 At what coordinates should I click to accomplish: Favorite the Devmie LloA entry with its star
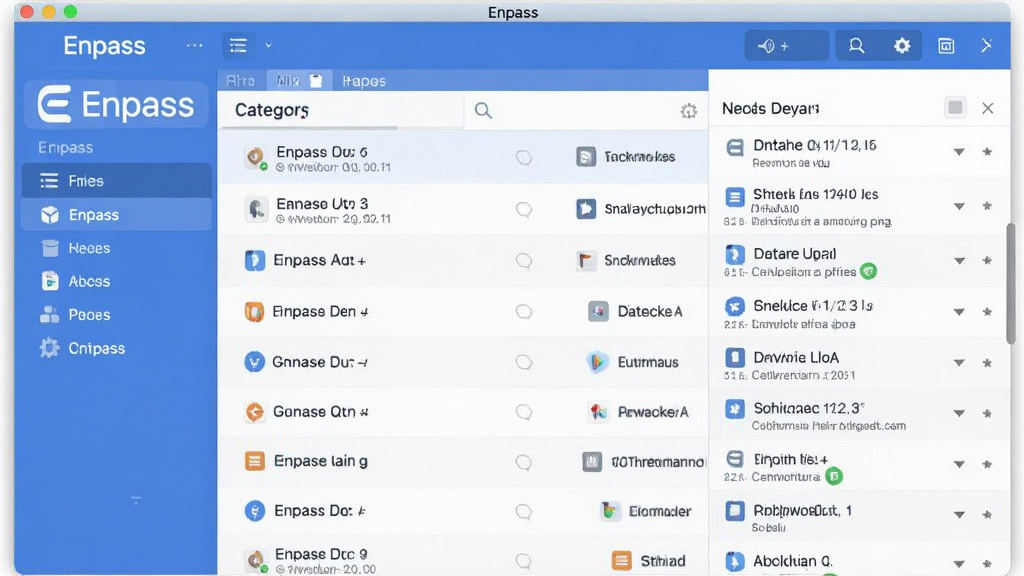[x=987, y=362]
